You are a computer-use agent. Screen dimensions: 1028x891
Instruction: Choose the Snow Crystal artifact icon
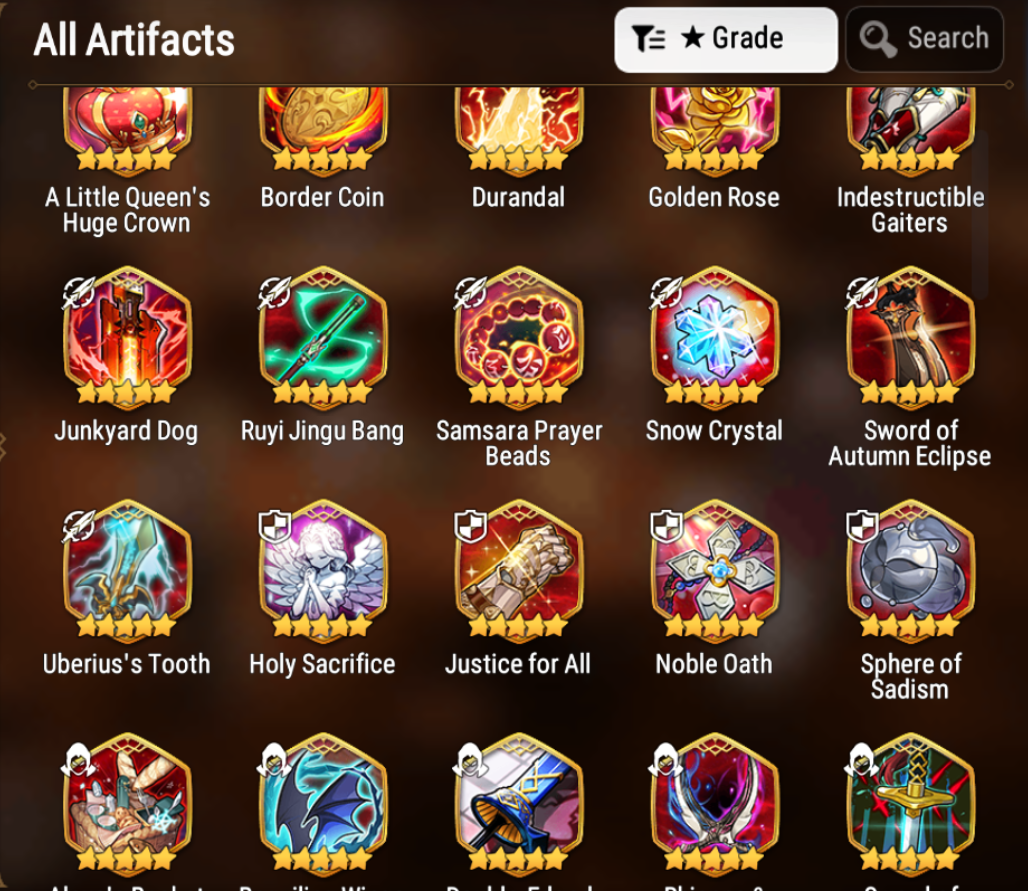point(715,336)
